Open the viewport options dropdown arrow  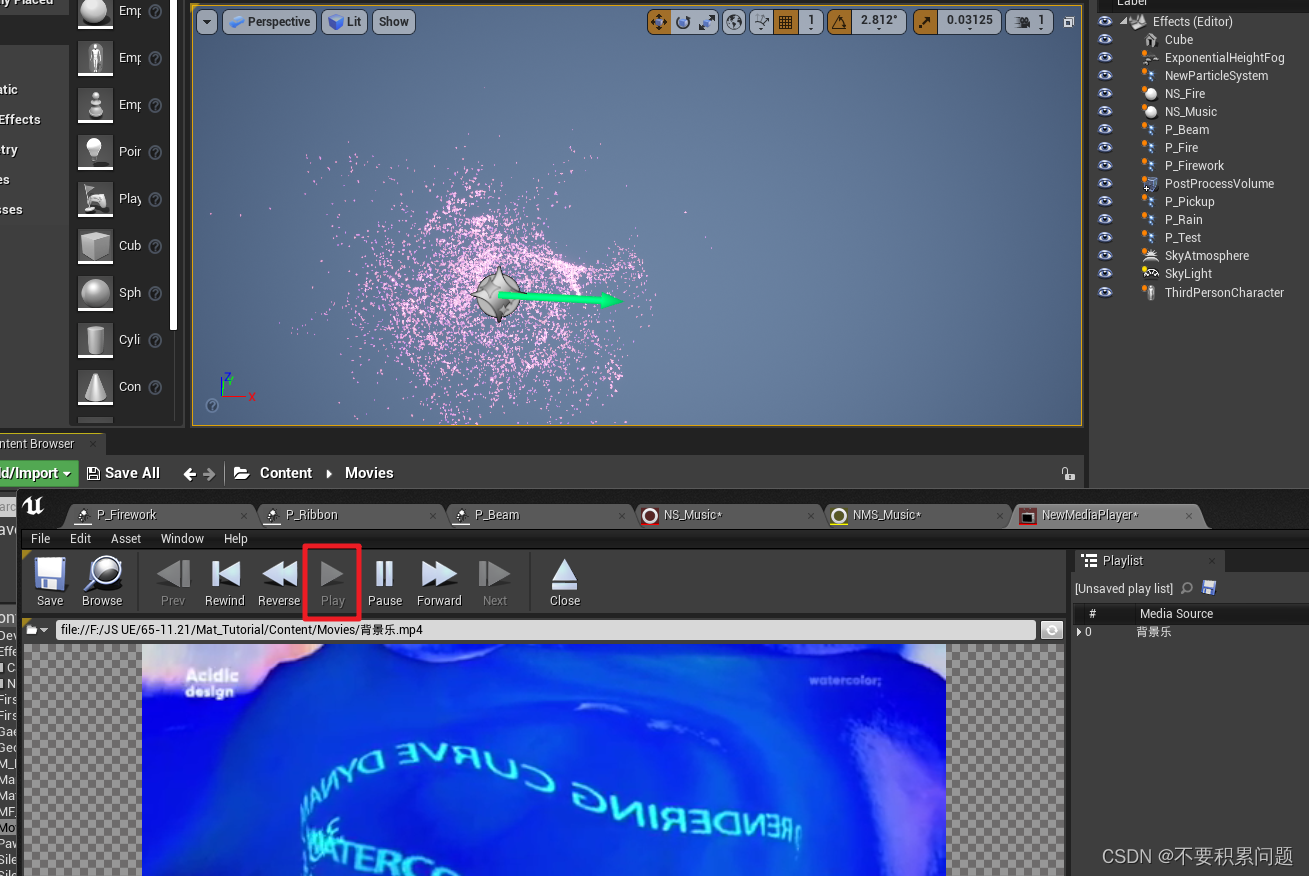(207, 22)
